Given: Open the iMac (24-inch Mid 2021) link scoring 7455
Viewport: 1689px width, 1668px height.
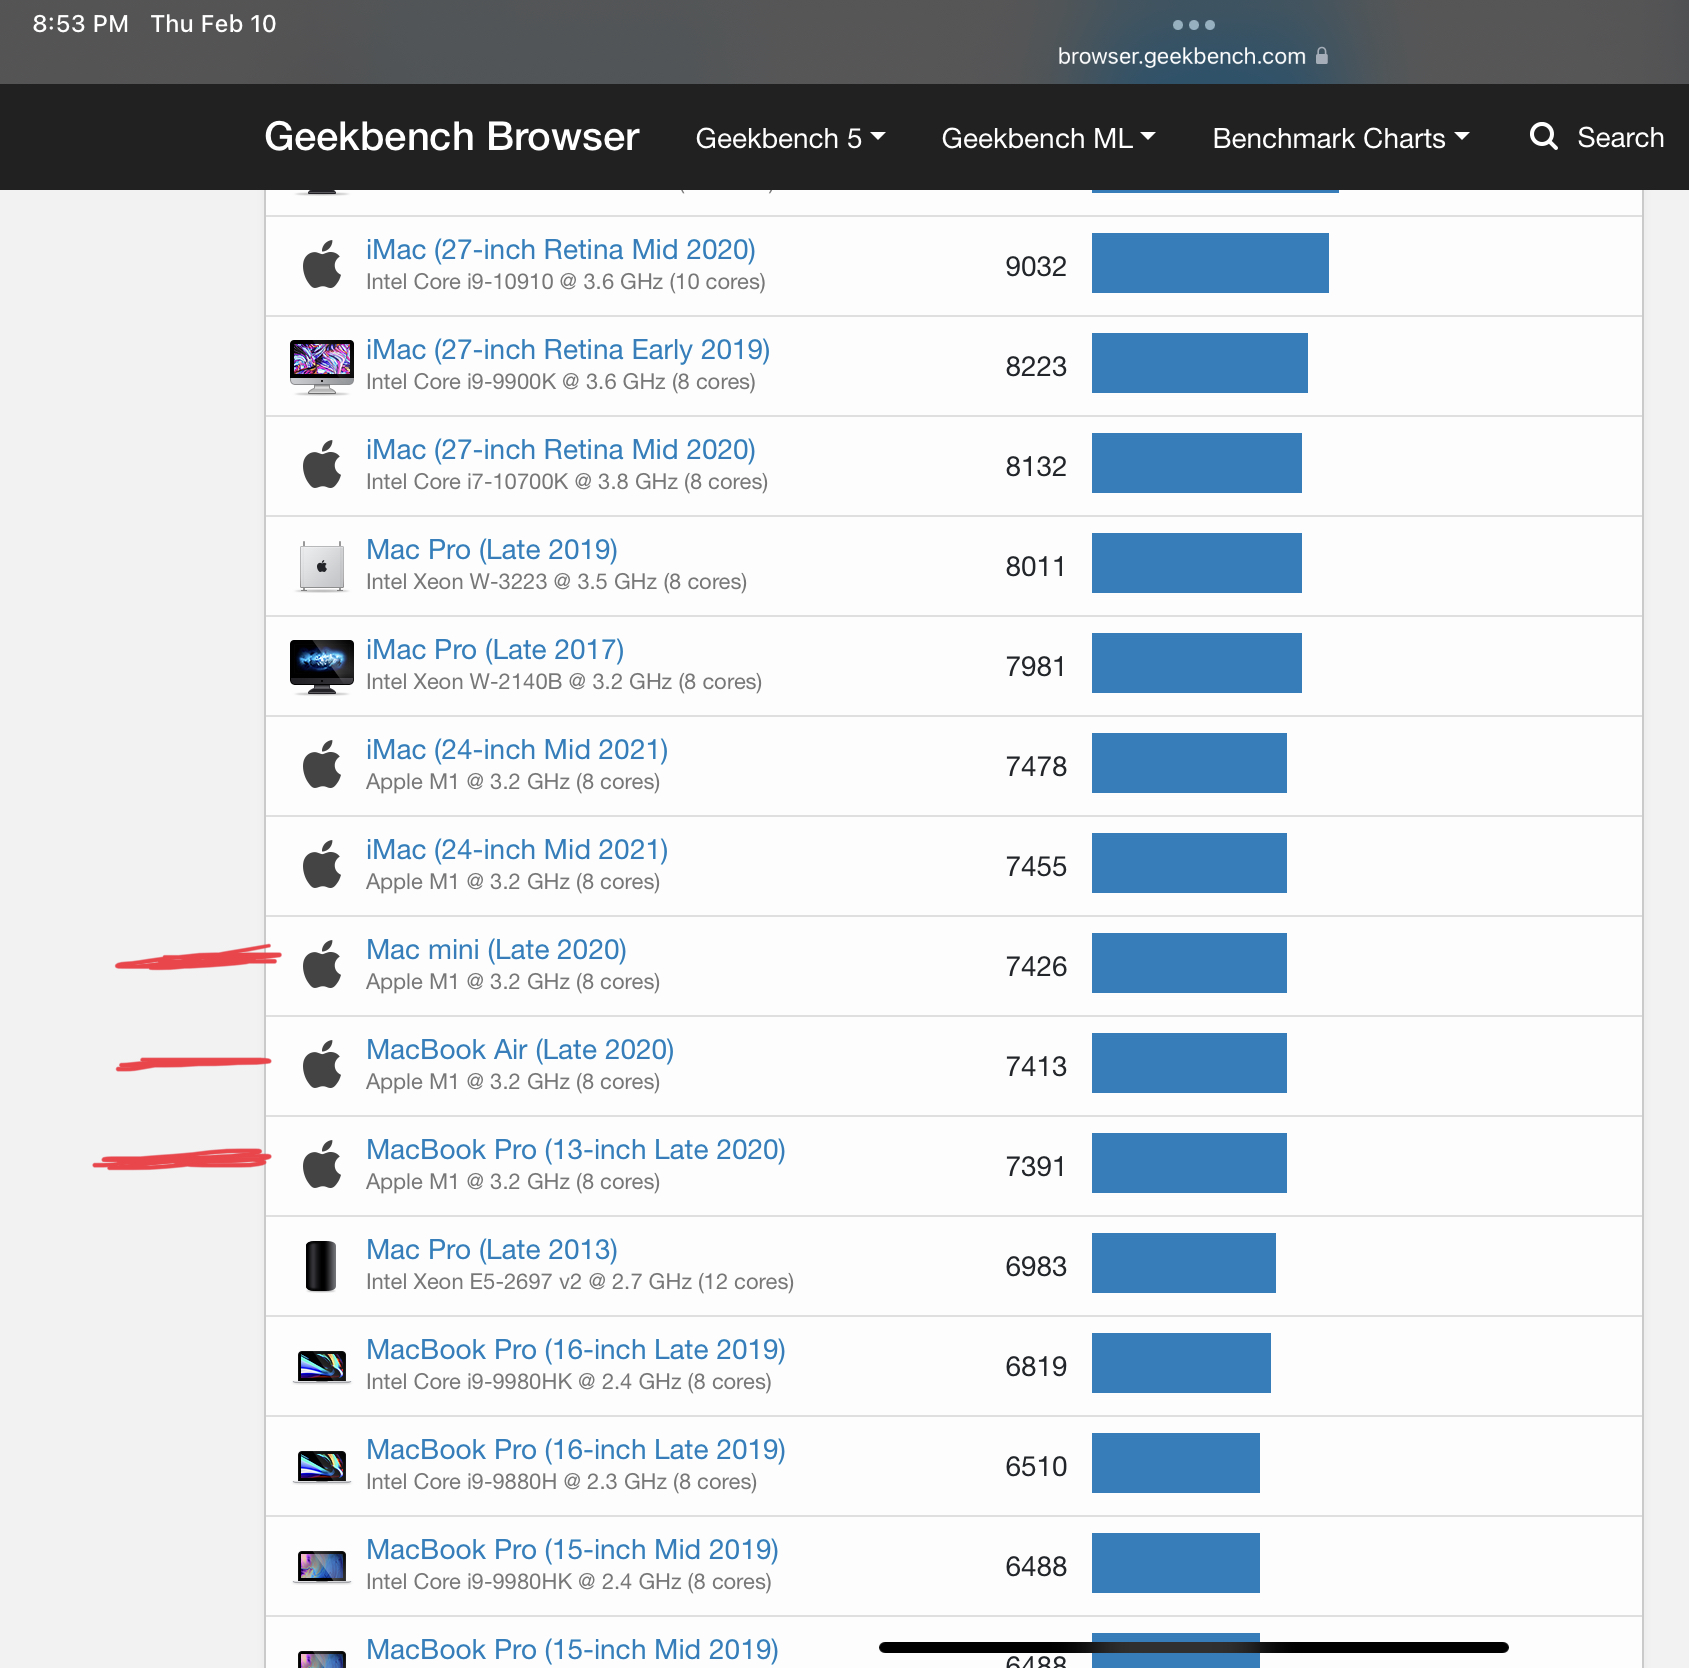Looking at the screenshot, I should click(517, 850).
